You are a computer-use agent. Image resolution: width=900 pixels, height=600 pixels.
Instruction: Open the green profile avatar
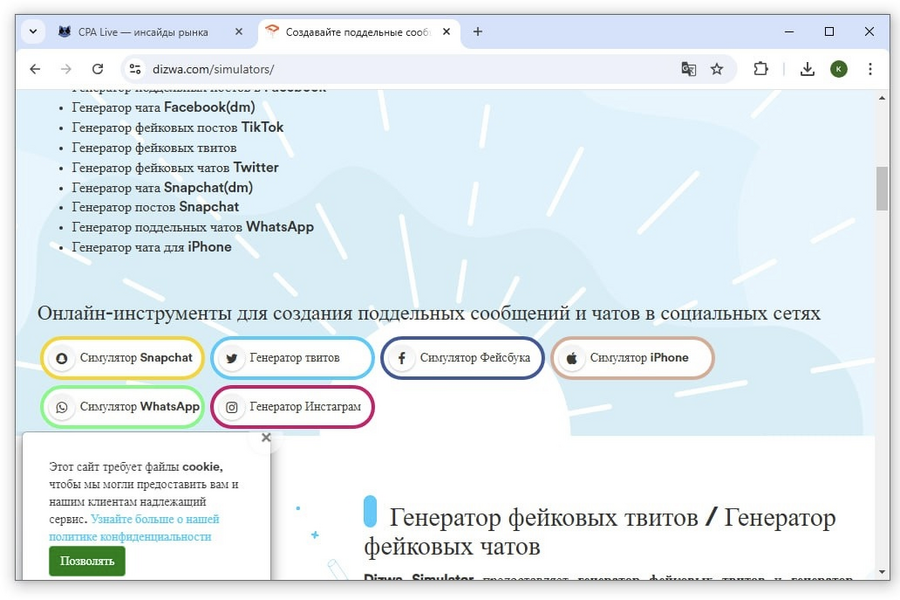coord(839,69)
